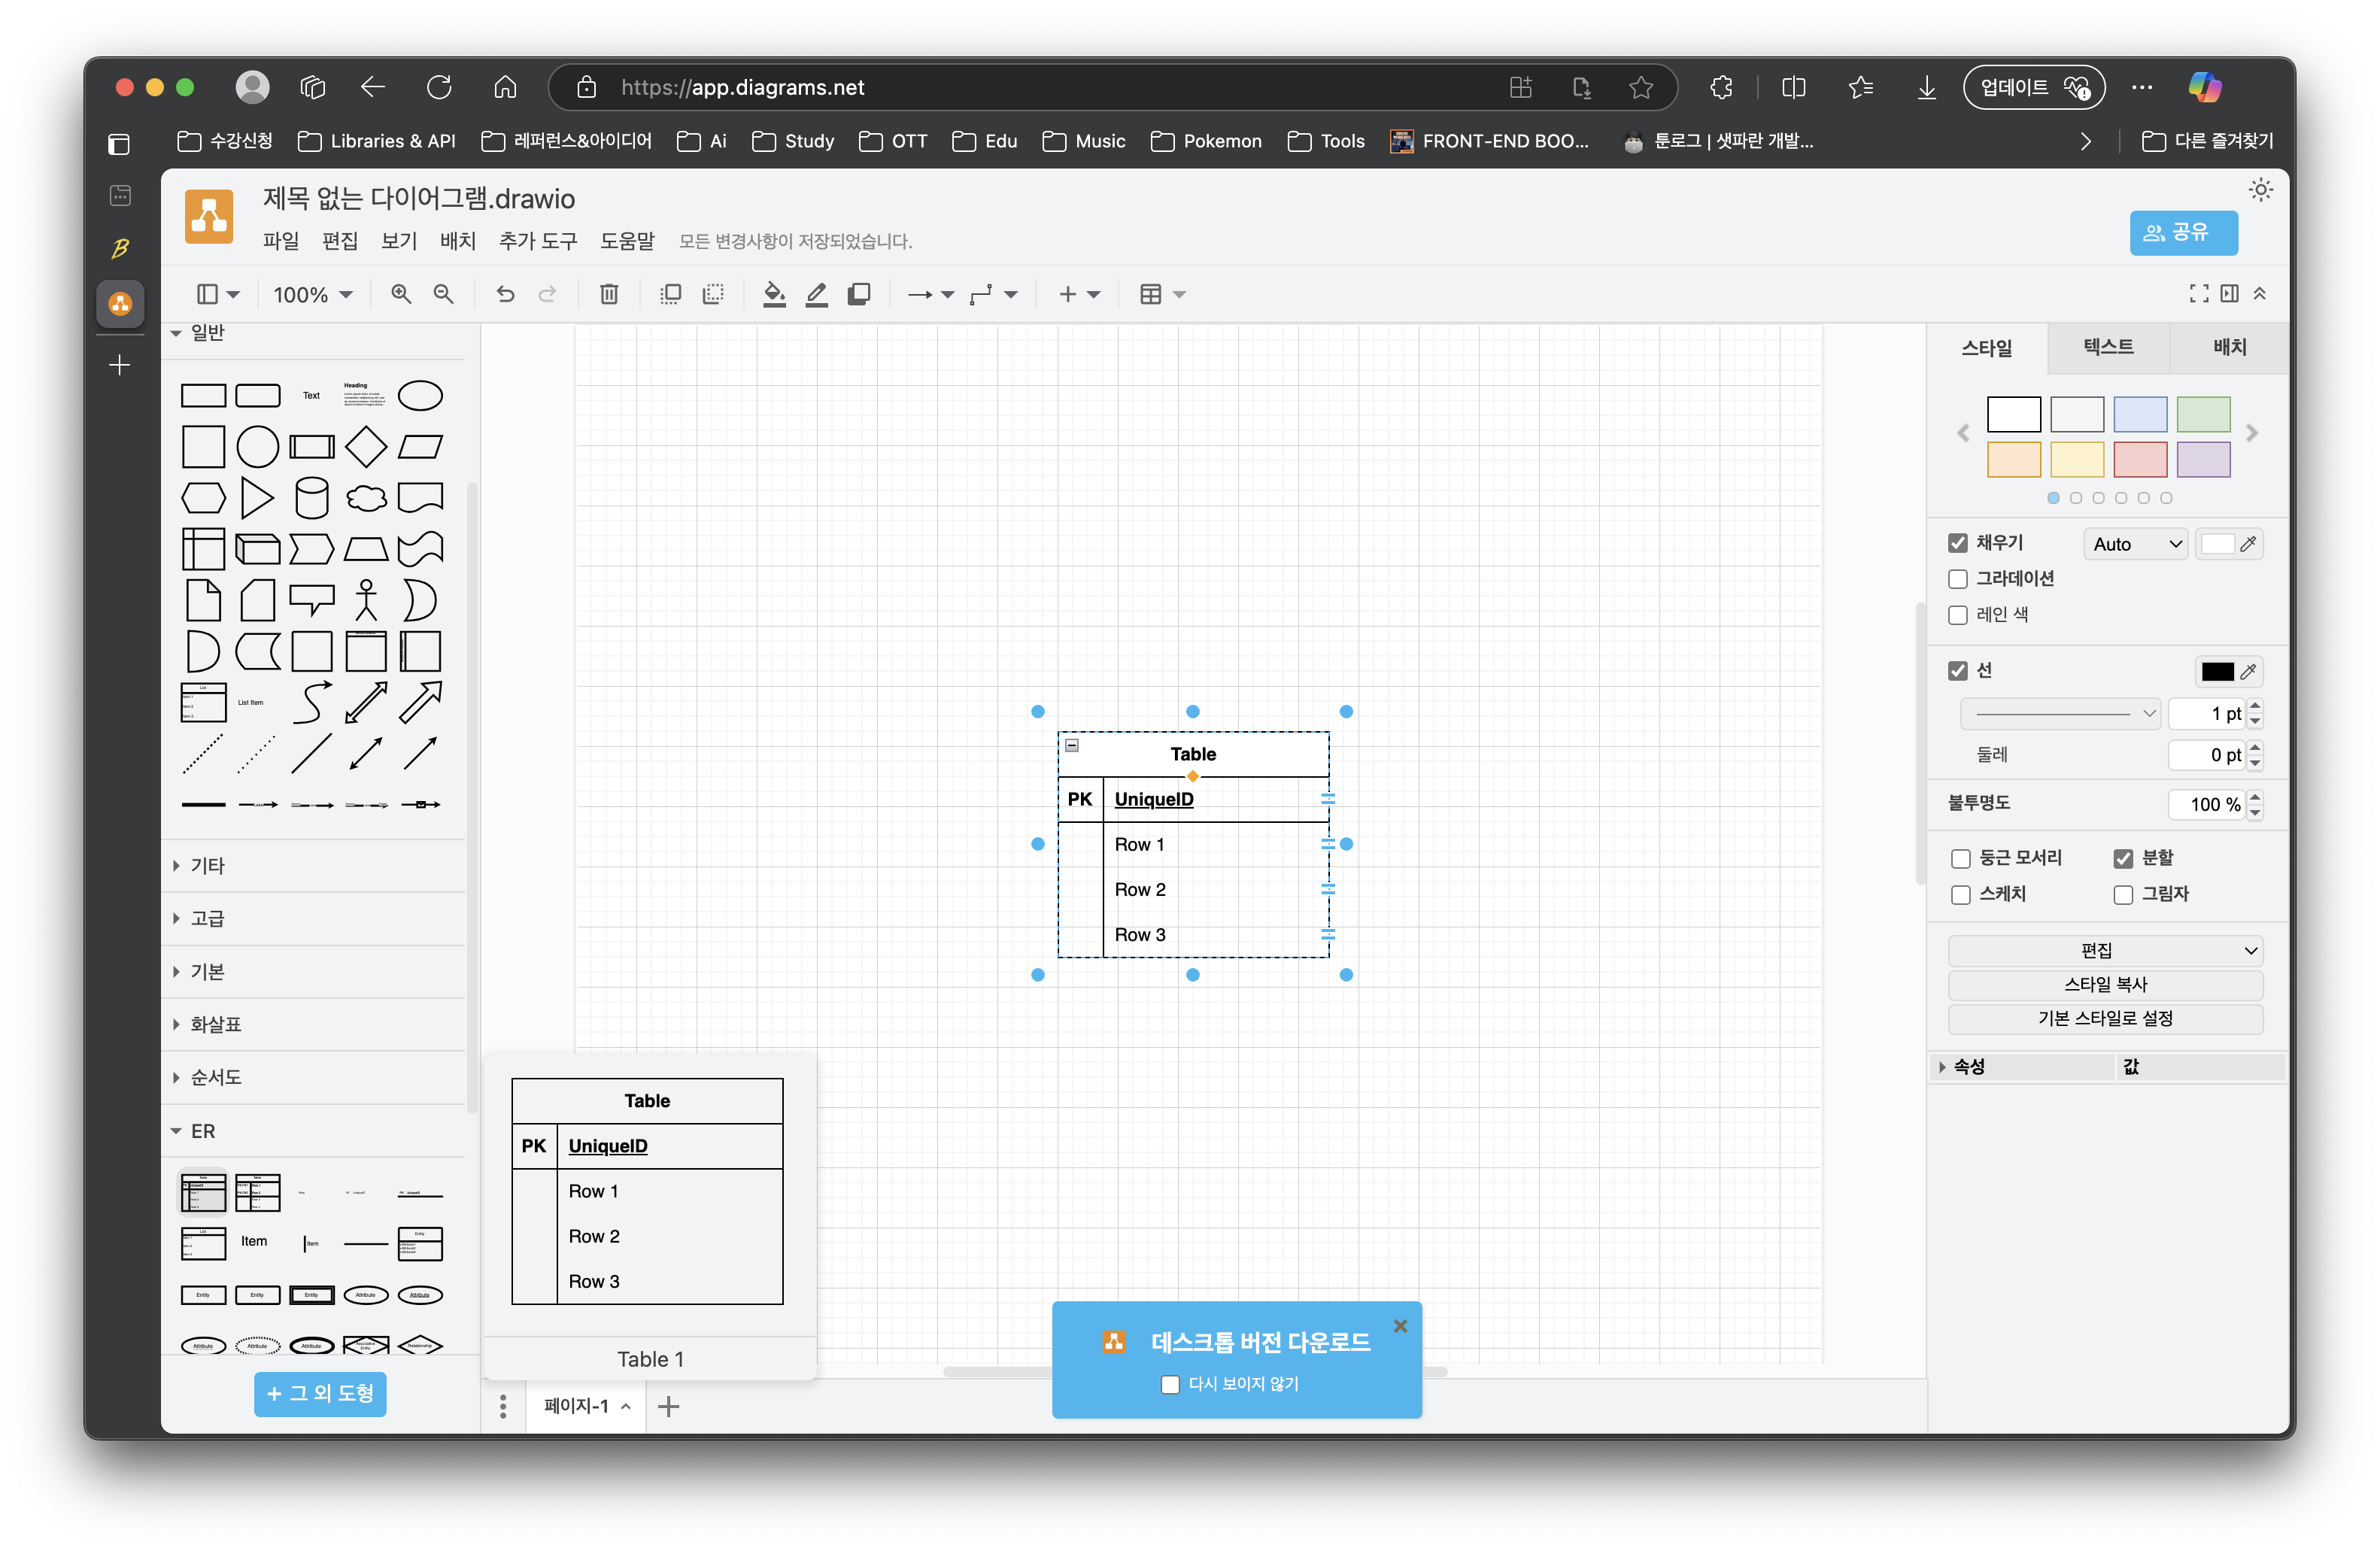Open the Auto fill dropdown
Image resolution: width=2380 pixels, height=1551 pixels.
(x=2136, y=544)
